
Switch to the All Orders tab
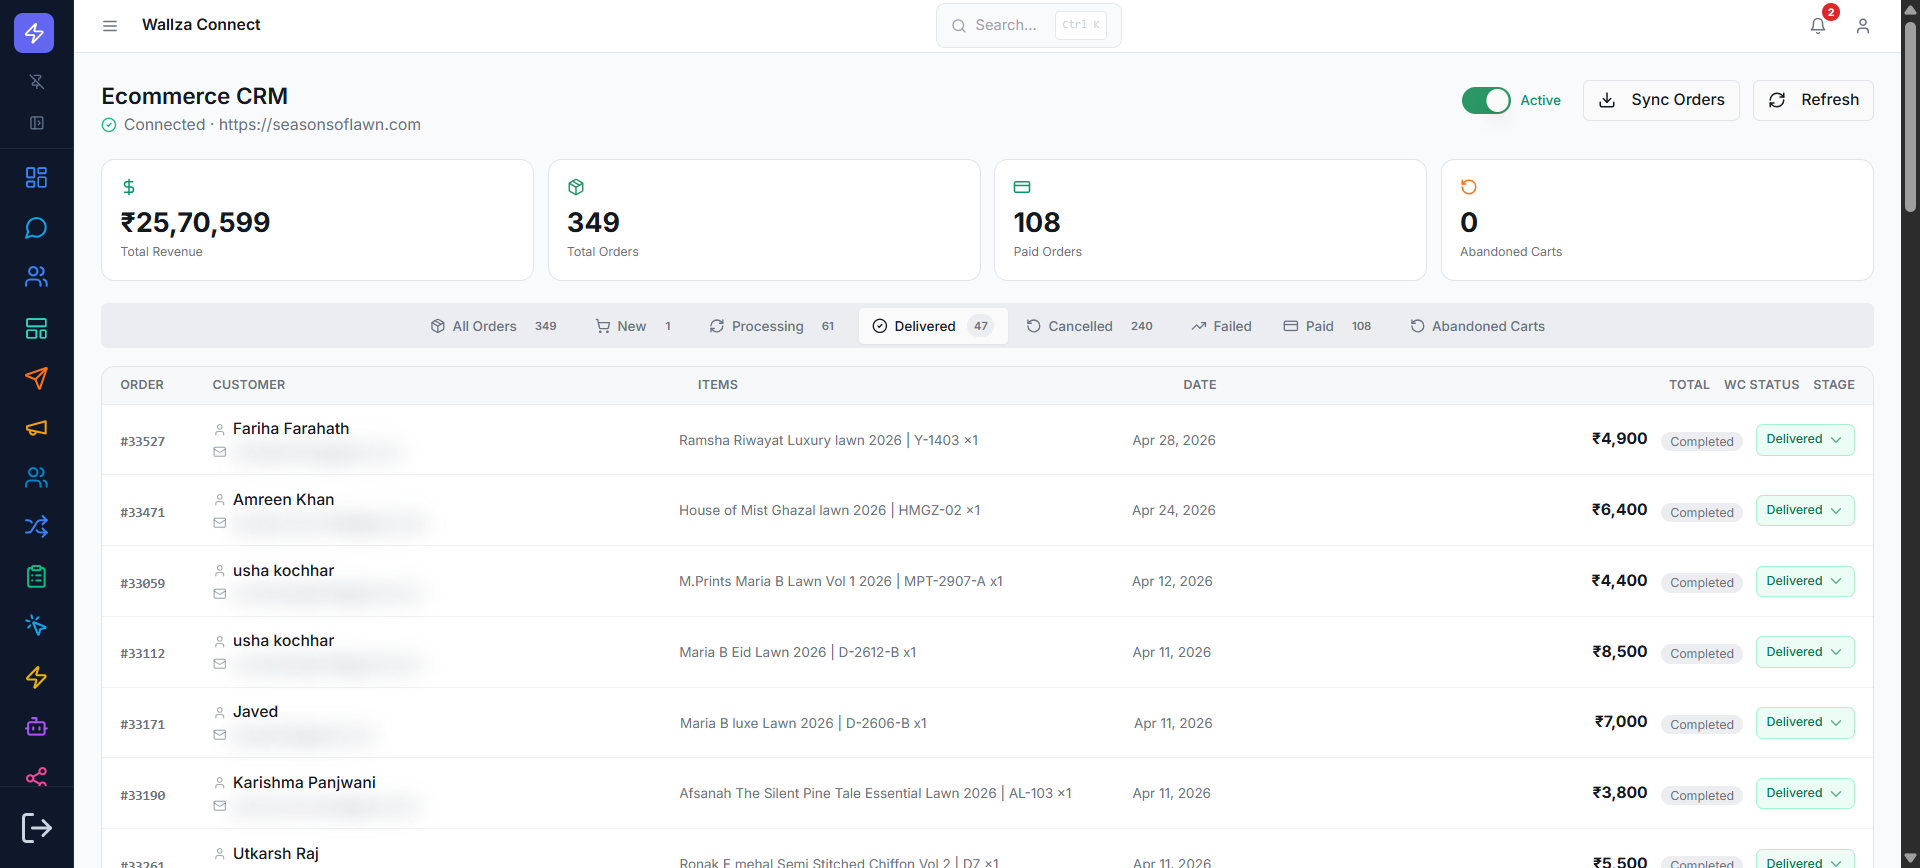coord(494,326)
